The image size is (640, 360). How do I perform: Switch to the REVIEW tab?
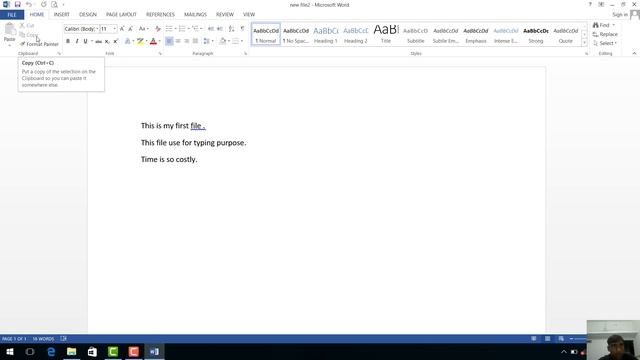click(x=225, y=15)
